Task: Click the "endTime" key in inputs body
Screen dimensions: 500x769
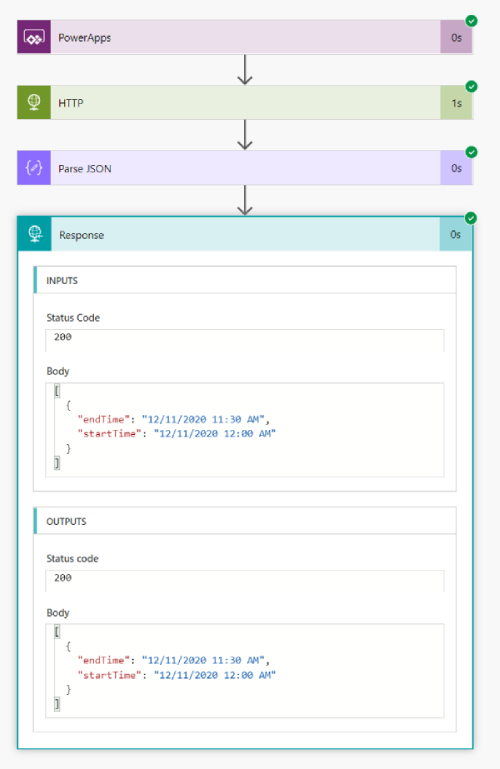Action: click(x=103, y=419)
